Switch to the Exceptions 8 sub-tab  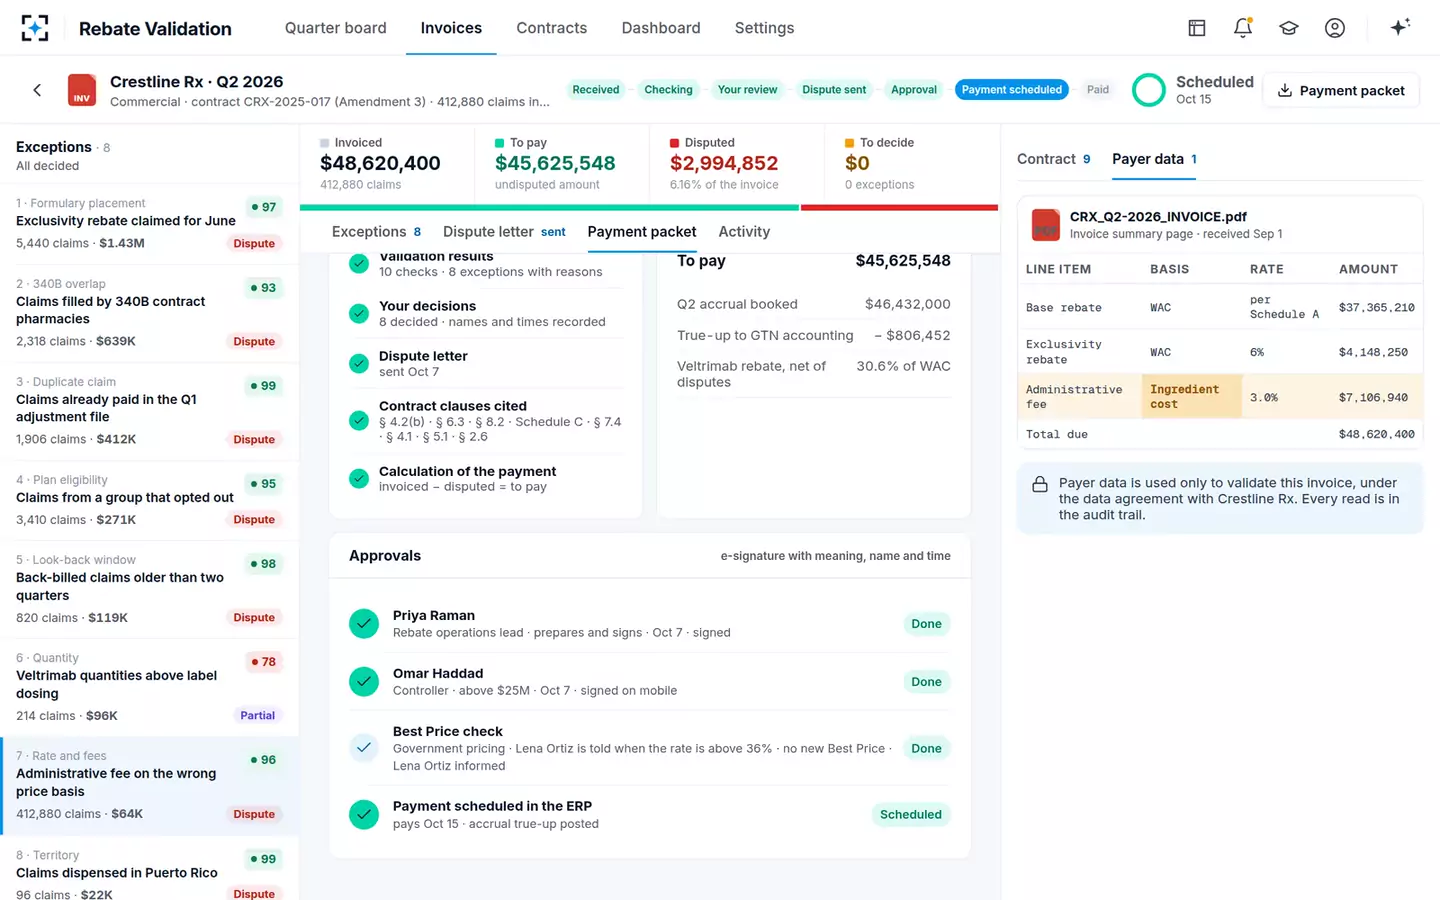click(377, 232)
